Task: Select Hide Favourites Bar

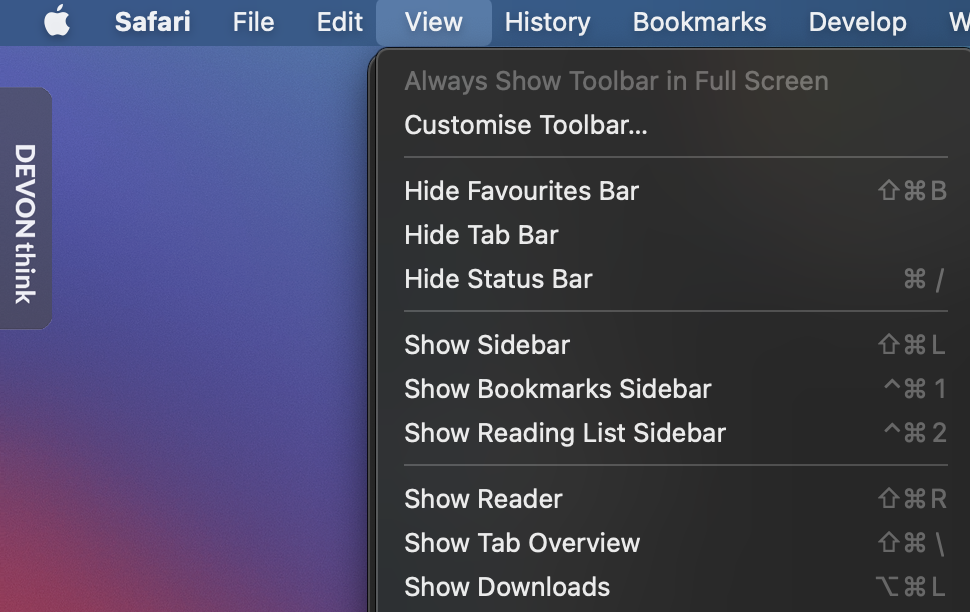Action: point(676,191)
